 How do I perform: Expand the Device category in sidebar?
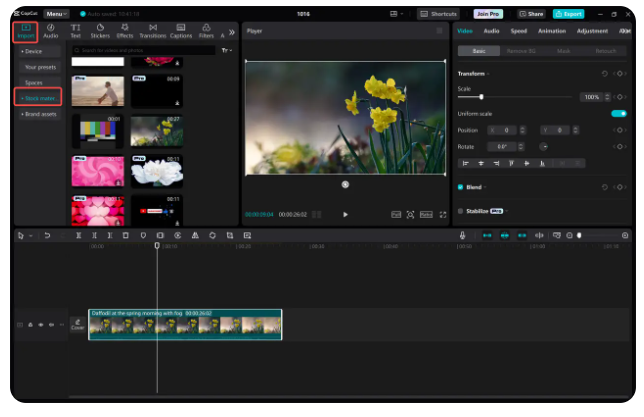click(x=32, y=50)
